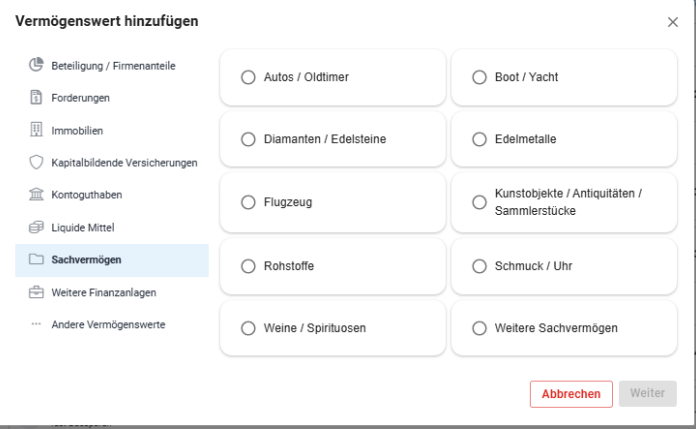Click the bank icon beside Kontoguthaben
This screenshot has width=696, height=429.
coord(36,195)
